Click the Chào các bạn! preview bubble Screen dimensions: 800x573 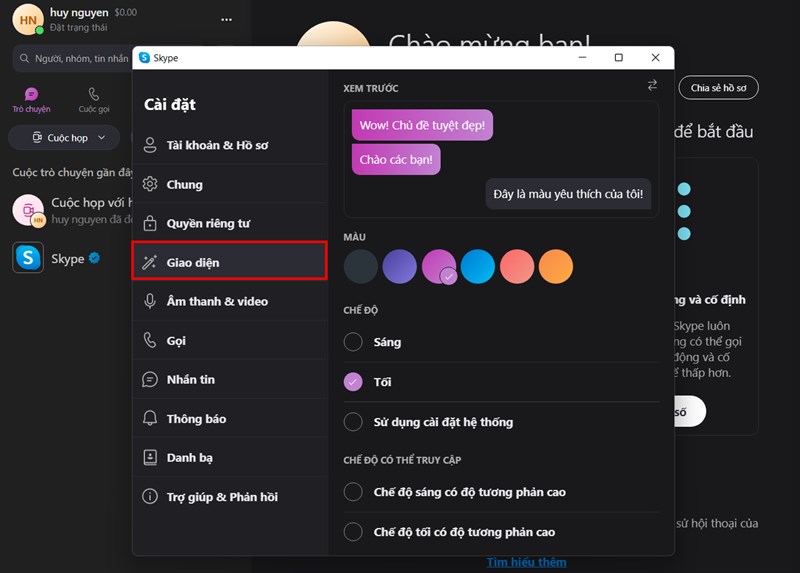pyautogui.click(x=396, y=159)
